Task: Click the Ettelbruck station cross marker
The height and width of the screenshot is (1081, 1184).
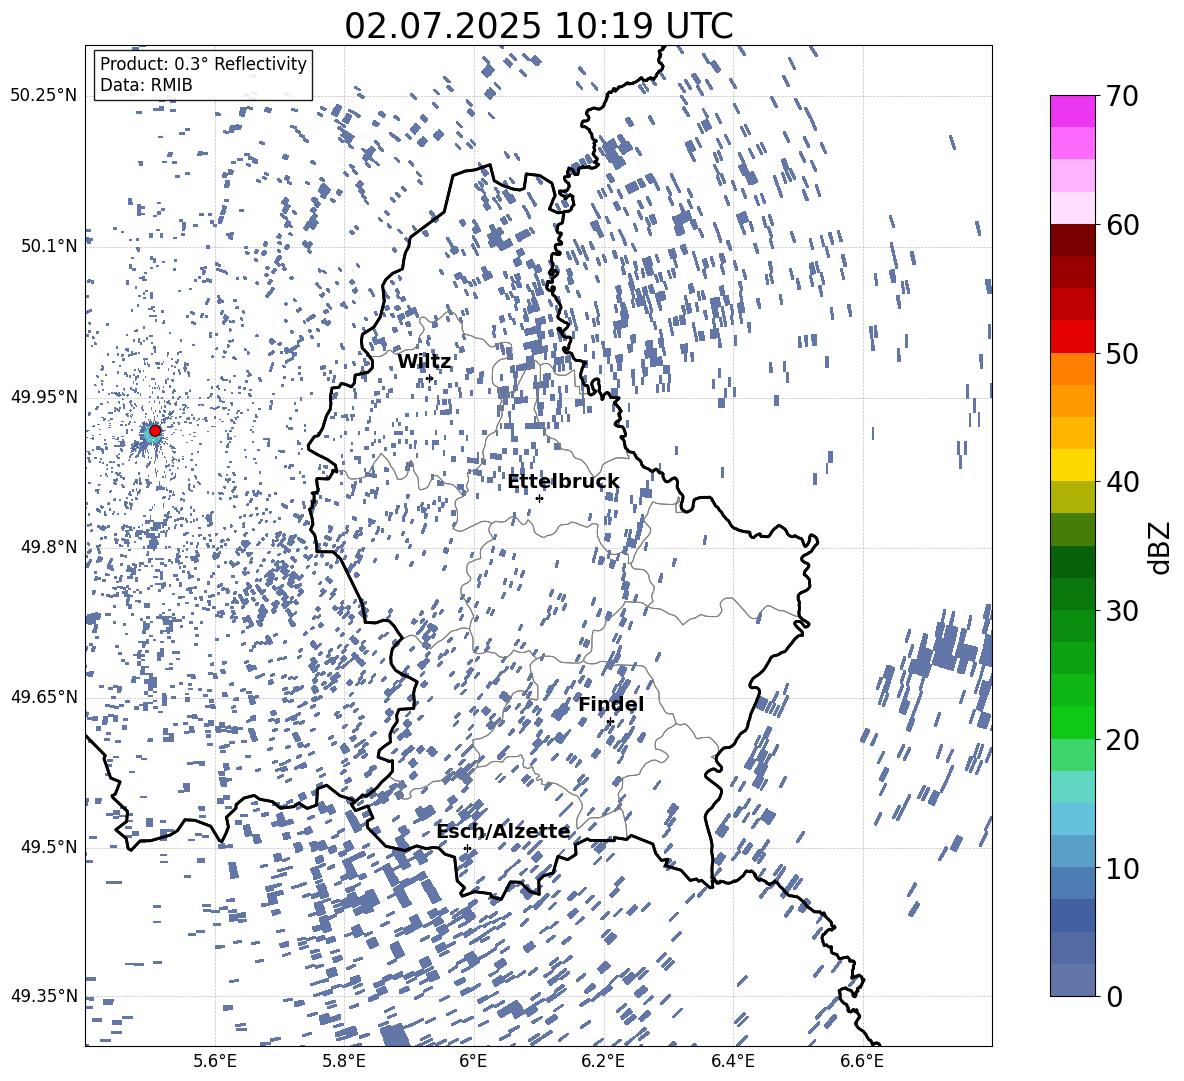Action: 539,498
